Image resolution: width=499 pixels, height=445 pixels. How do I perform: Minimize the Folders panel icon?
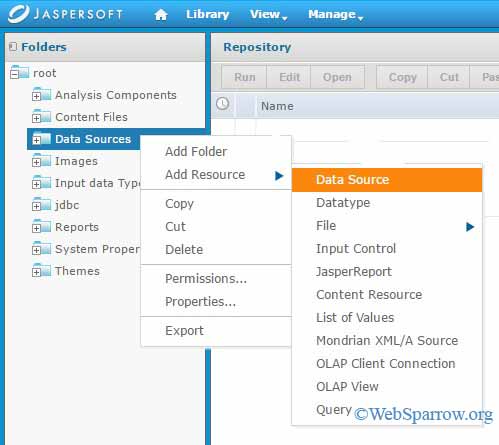pos(13,47)
